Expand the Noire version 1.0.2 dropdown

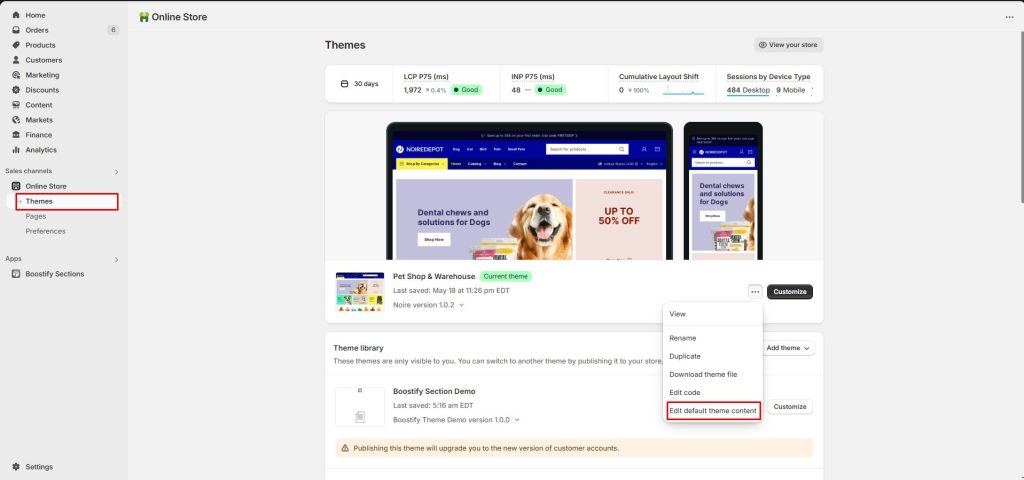pyautogui.click(x=428, y=305)
